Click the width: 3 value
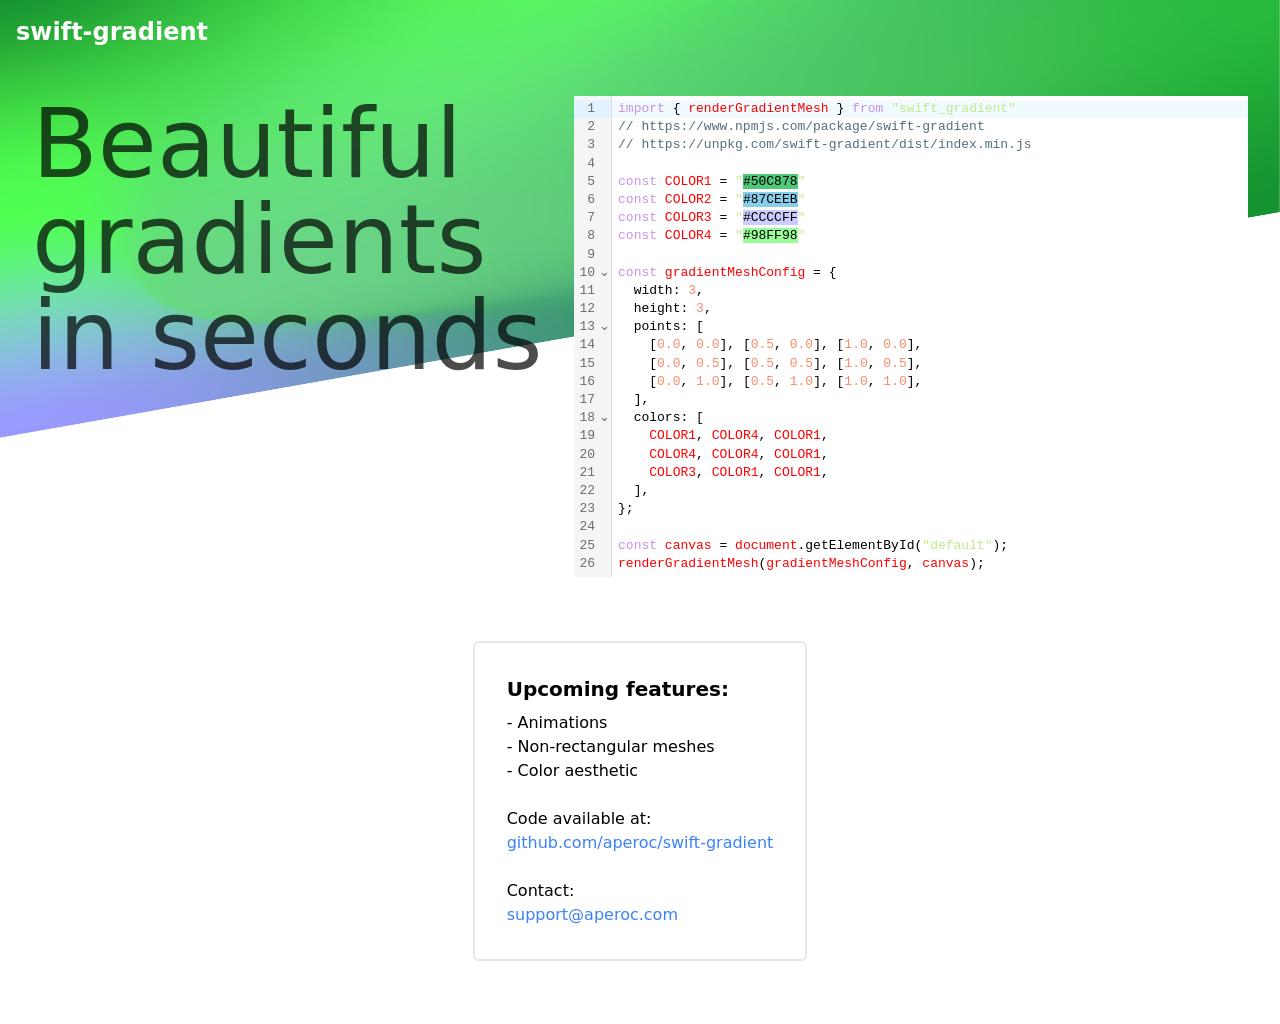Screen dimensions: 1280x1024 (x=692, y=290)
